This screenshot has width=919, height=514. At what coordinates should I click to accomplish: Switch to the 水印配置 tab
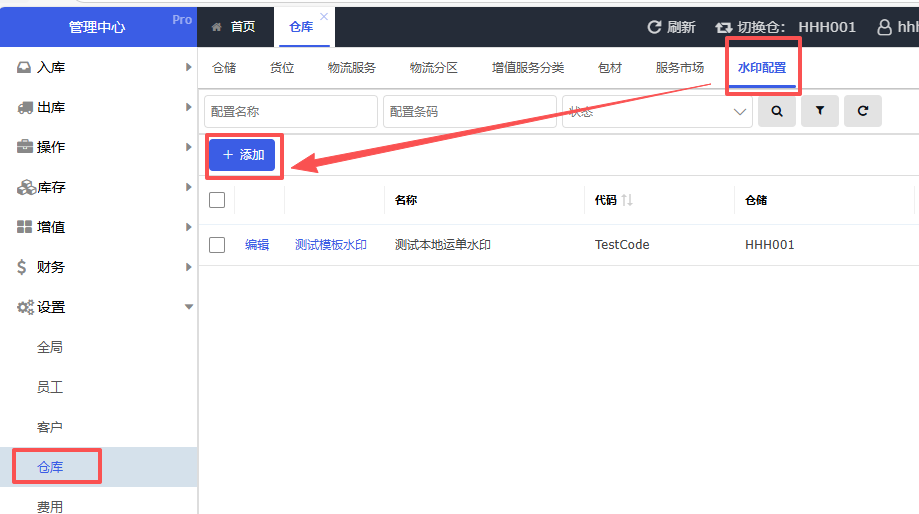[761, 68]
